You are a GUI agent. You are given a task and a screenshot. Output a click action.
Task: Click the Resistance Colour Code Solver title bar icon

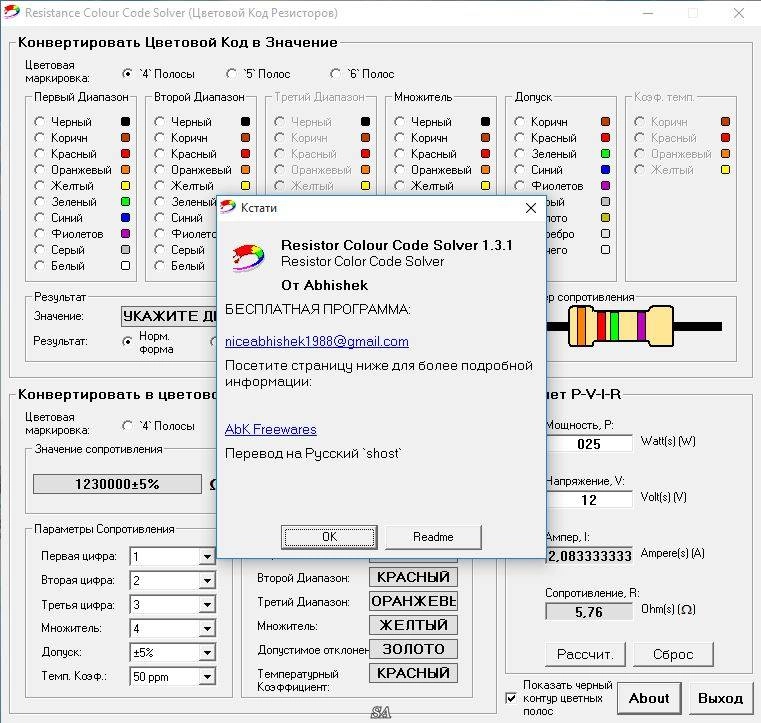tap(12, 12)
